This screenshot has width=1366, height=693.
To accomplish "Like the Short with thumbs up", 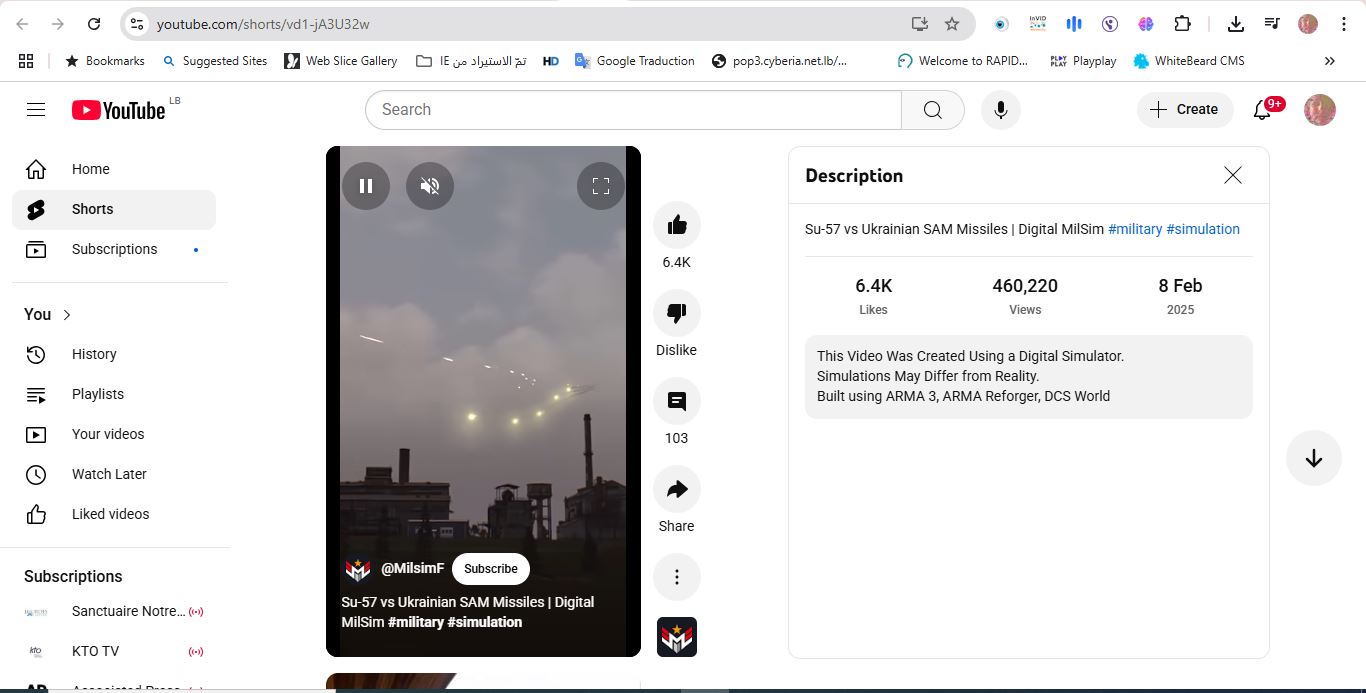I will pyautogui.click(x=677, y=225).
